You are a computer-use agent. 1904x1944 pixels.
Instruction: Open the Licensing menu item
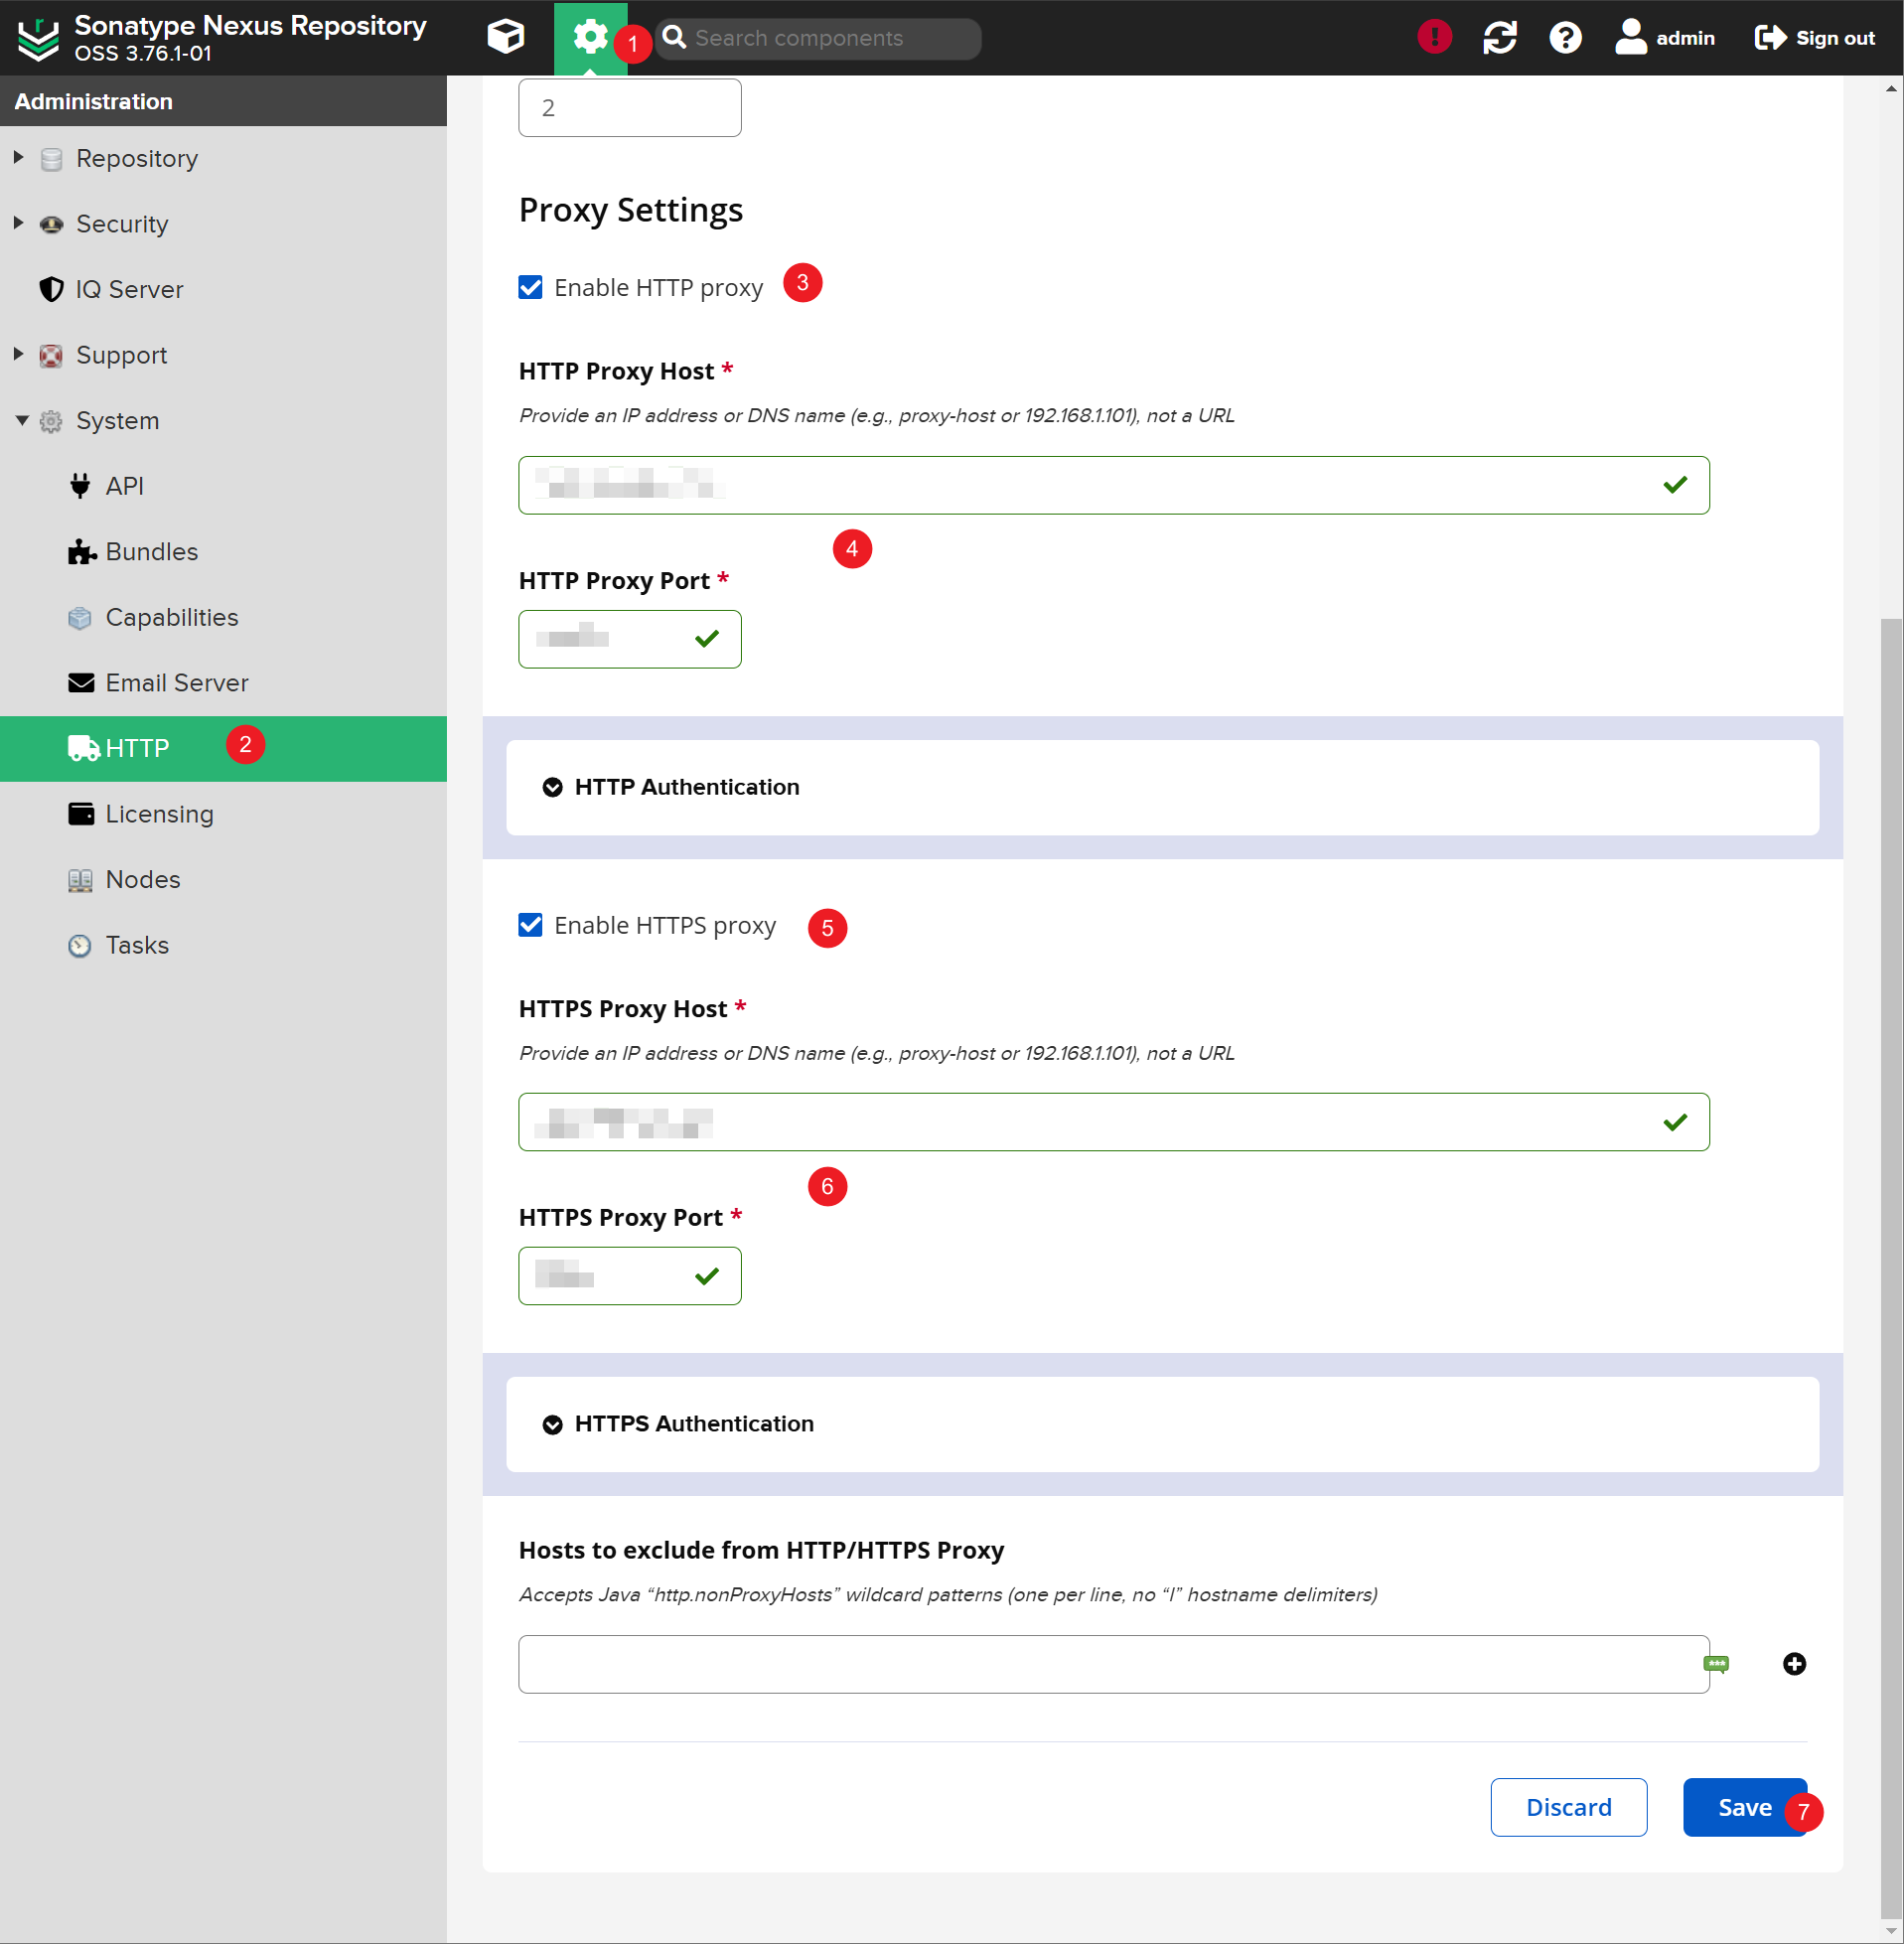[223, 814]
